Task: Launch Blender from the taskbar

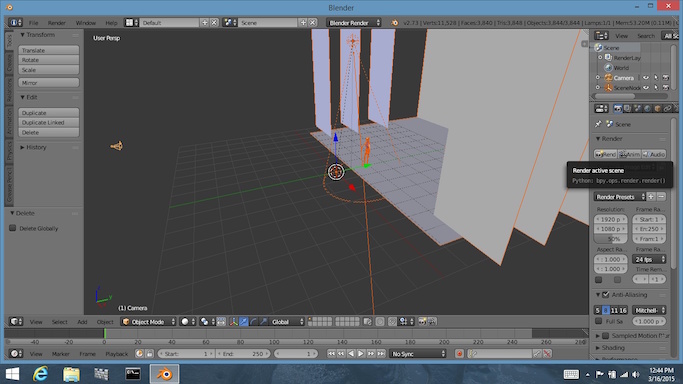Action: point(164,374)
